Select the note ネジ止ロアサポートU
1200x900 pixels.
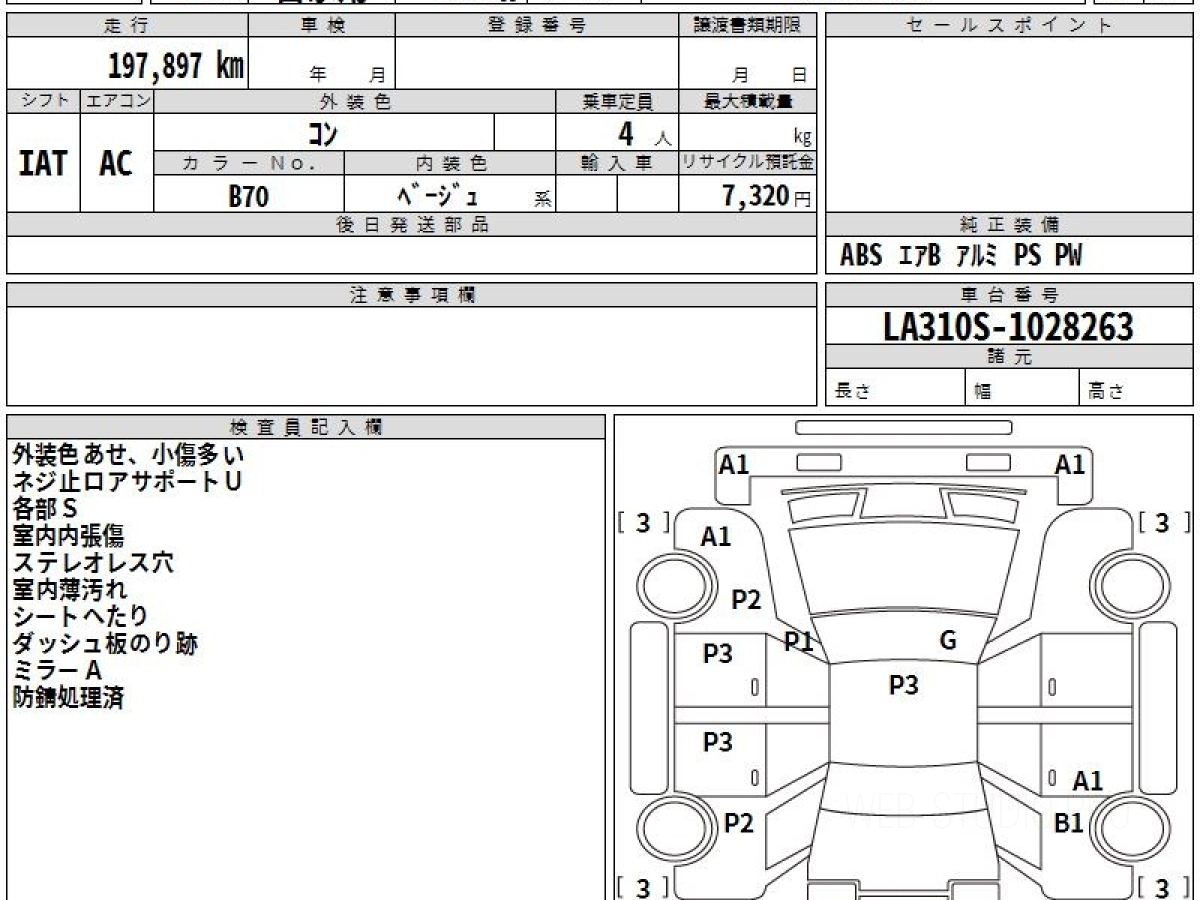coord(127,482)
